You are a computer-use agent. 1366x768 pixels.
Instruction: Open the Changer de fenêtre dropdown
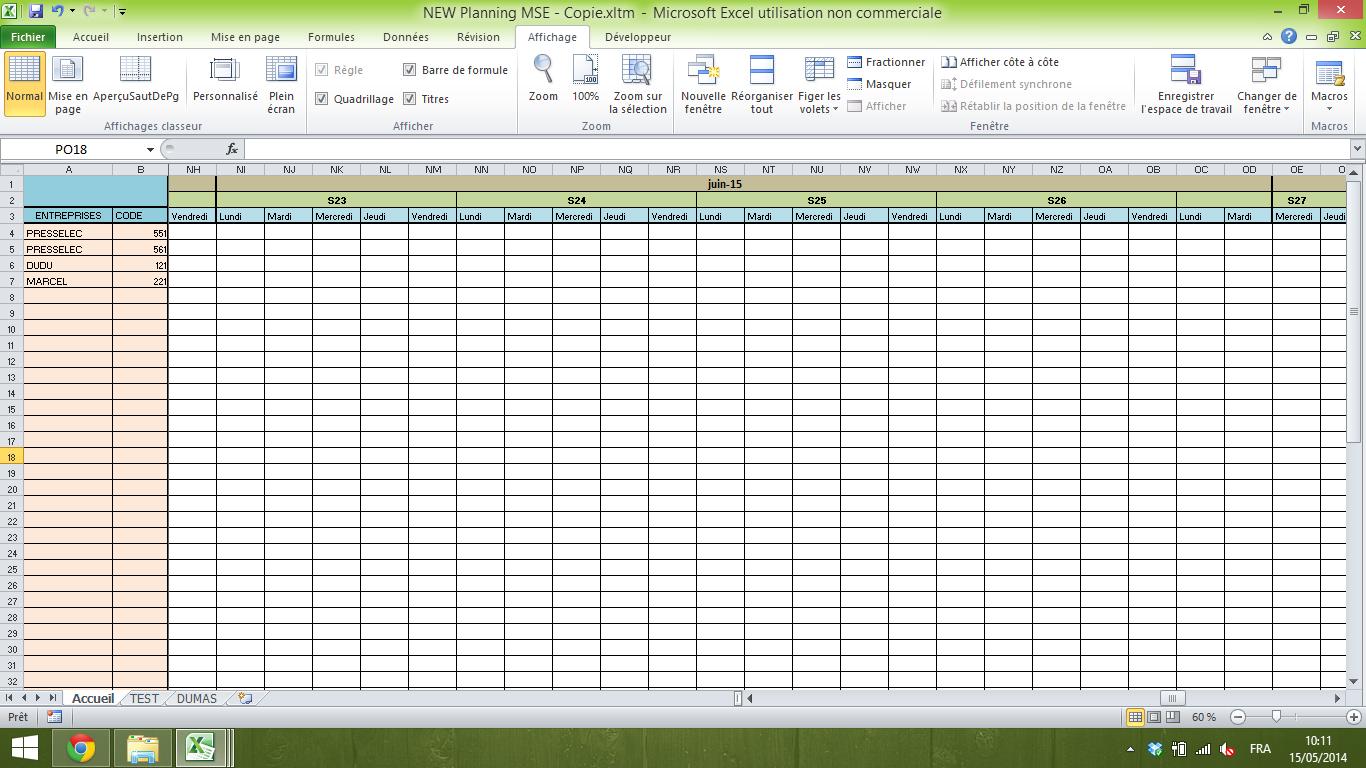[x=1266, y=85]
